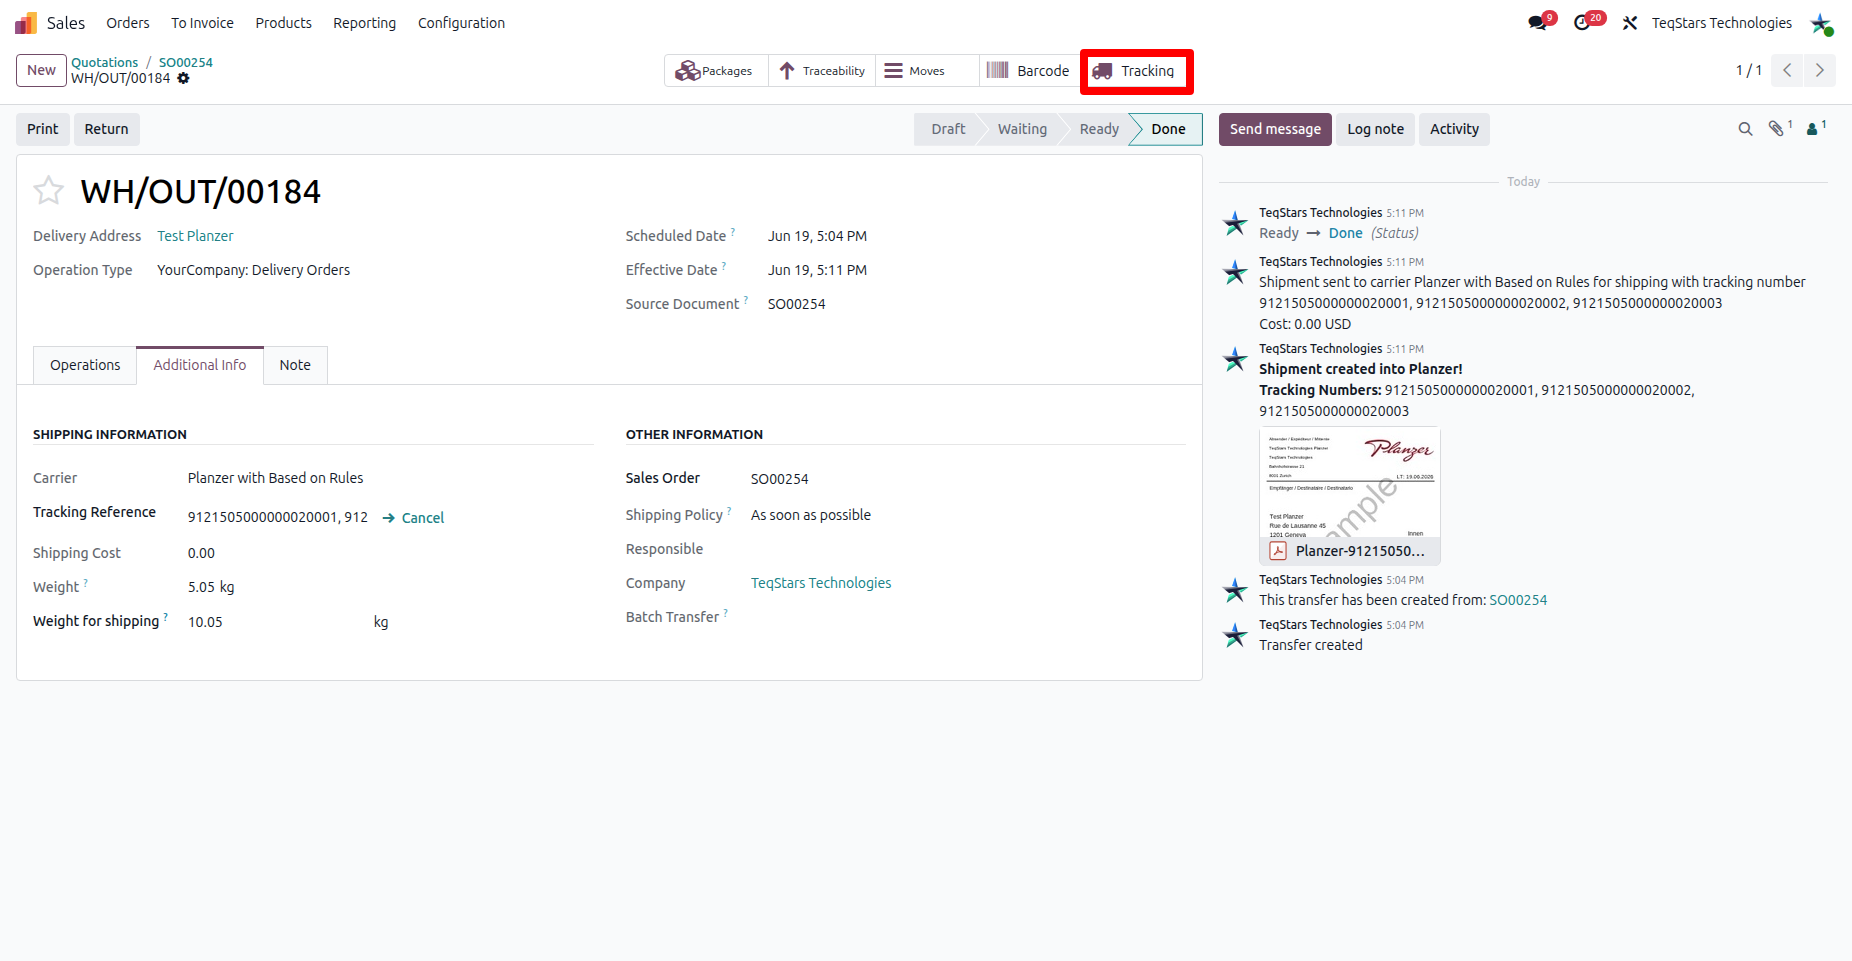Open the SO00254 breadcrumb link
This screenshot has width=1852, height=961.
click(x=186, y=62)
